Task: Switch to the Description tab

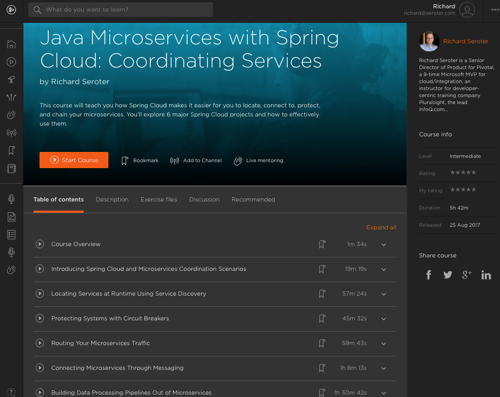Action: pyautogui.click(x=112, y=199)
